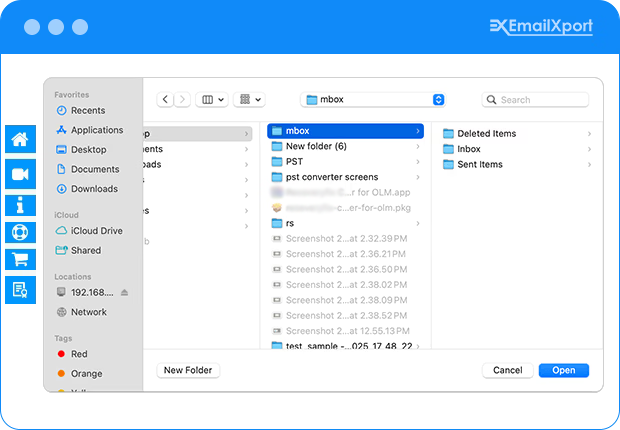This screenshot has width=620, height=430.
Task: Select the Sent Items folder
Action: (x=518, y=165)
